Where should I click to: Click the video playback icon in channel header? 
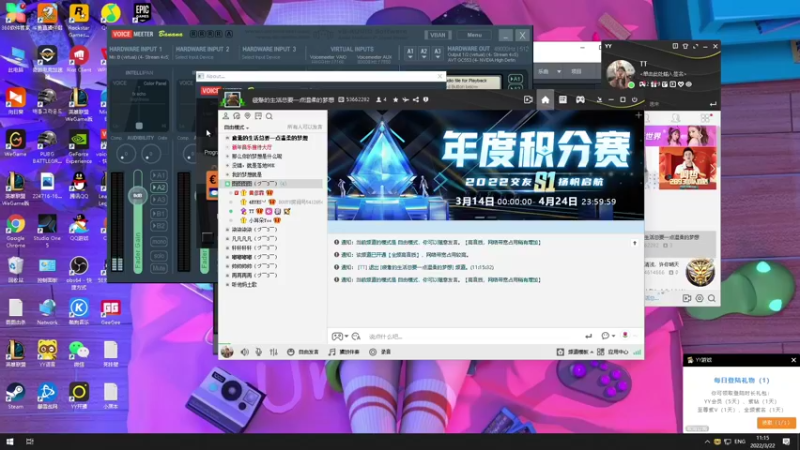point(528,100)
